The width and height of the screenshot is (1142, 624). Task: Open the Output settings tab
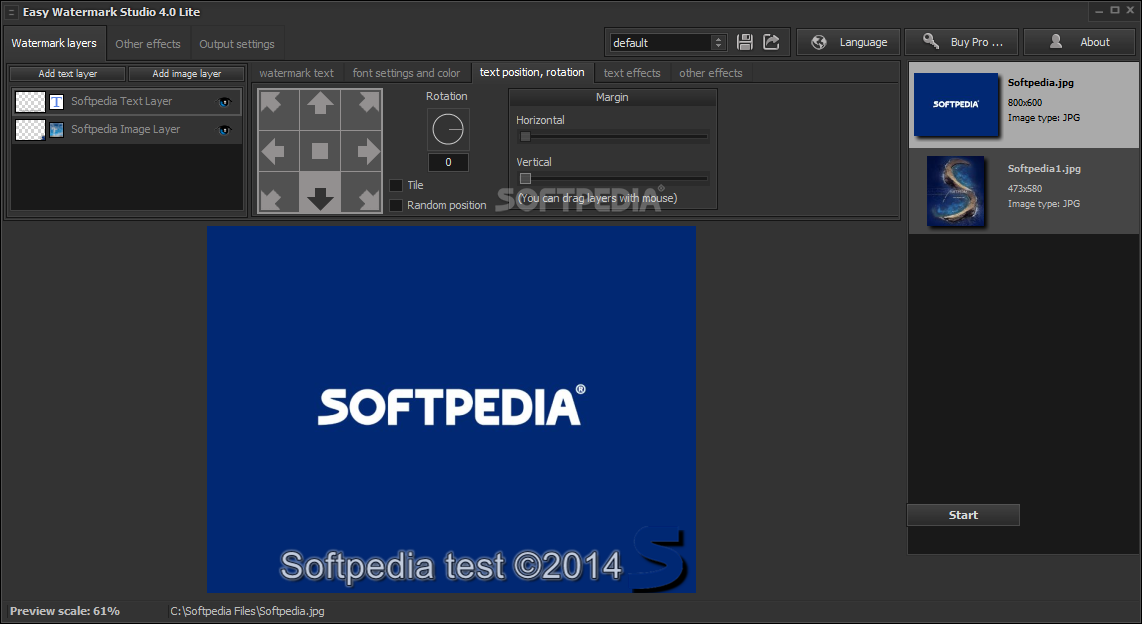pos(237,44)
